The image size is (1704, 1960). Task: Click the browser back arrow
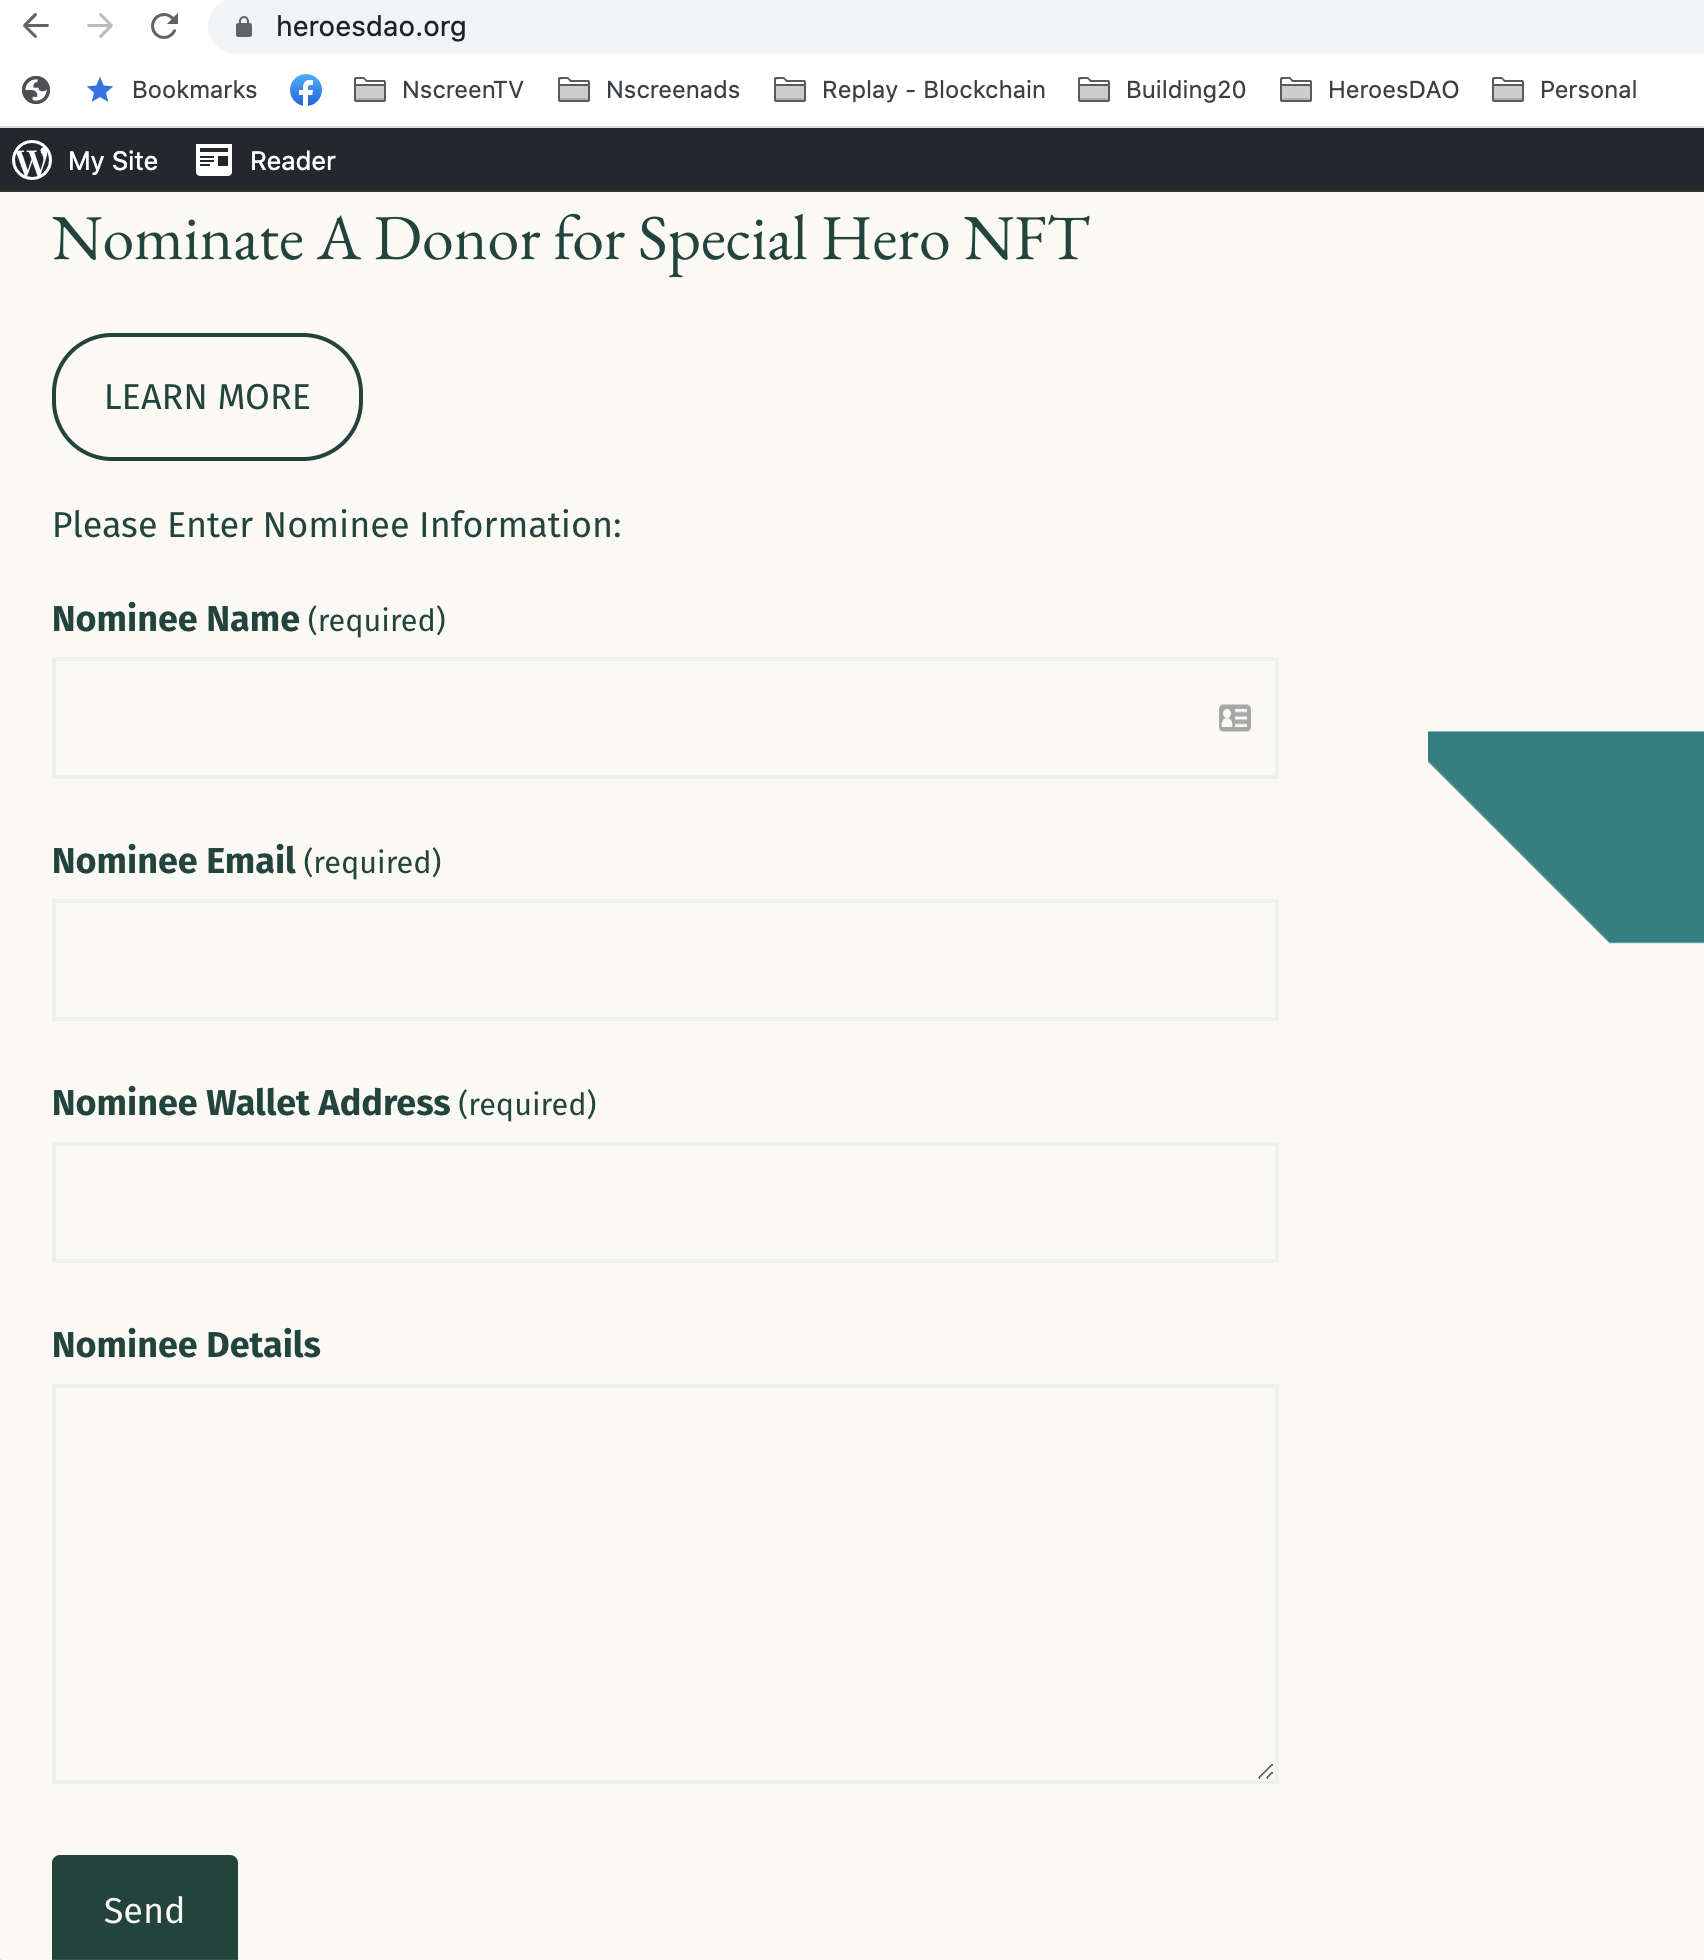pos(36,26)
